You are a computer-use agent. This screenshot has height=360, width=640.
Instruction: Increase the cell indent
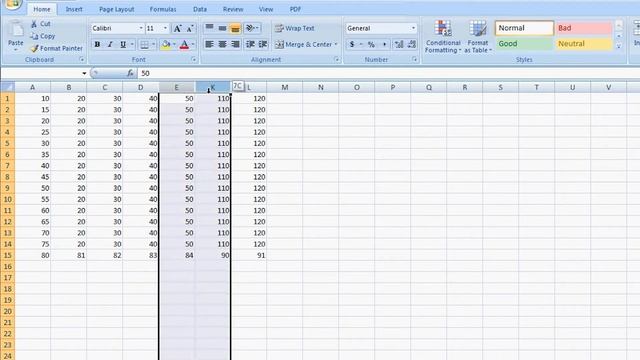coord(263,44)
